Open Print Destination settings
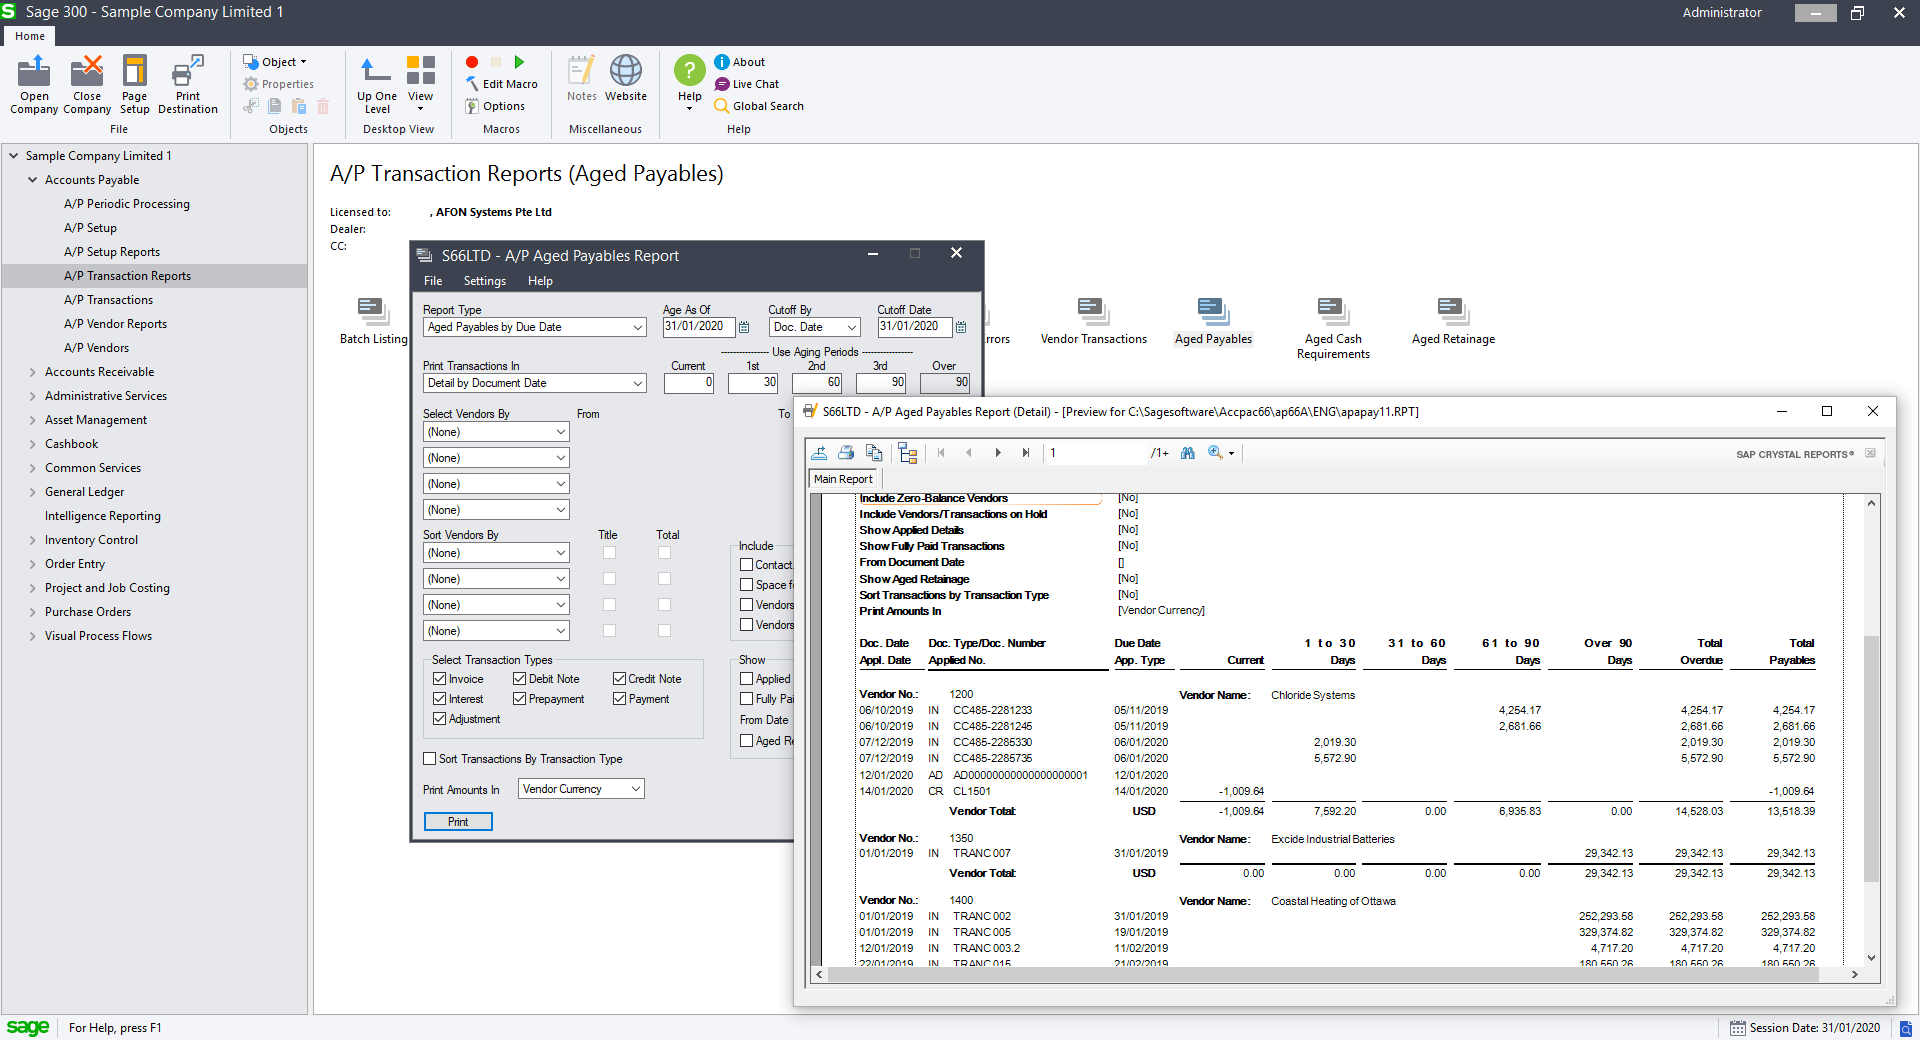Image resolution: width=1920 pixels, height=1040 pixels. tap(187, 84)
